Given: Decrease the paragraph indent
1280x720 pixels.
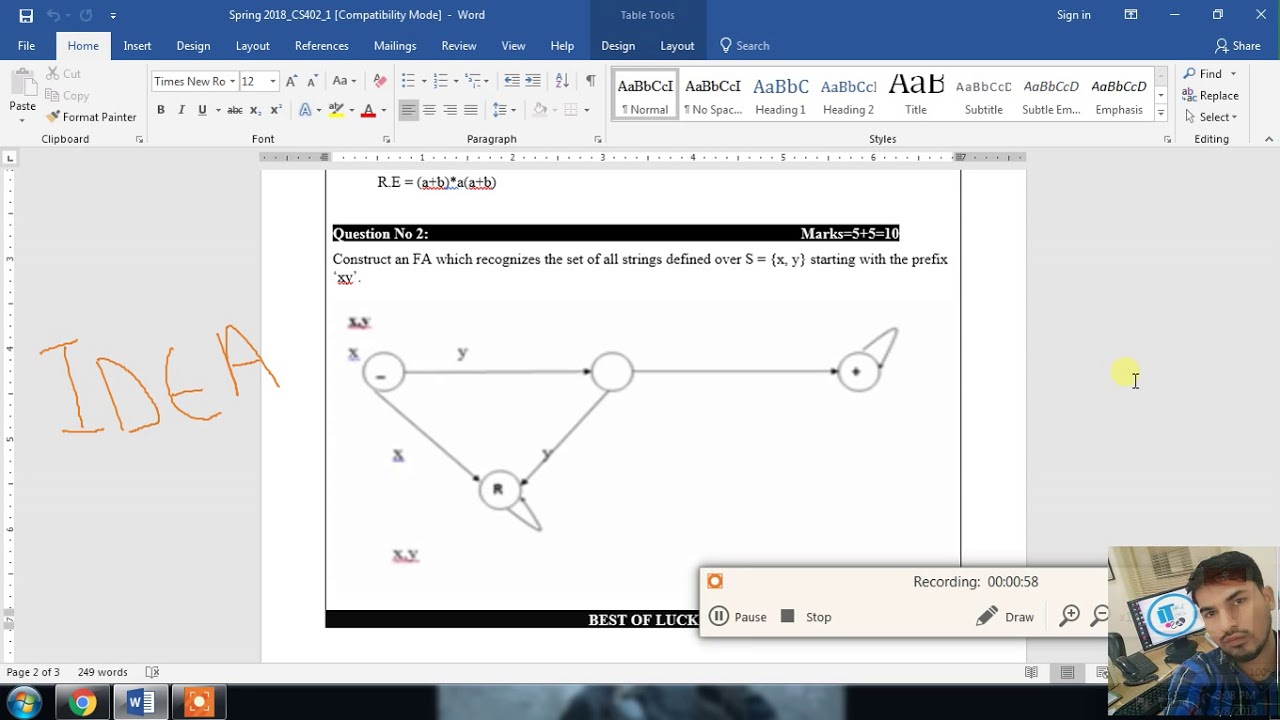Looking at the screenshot, I should coord(511,81).
